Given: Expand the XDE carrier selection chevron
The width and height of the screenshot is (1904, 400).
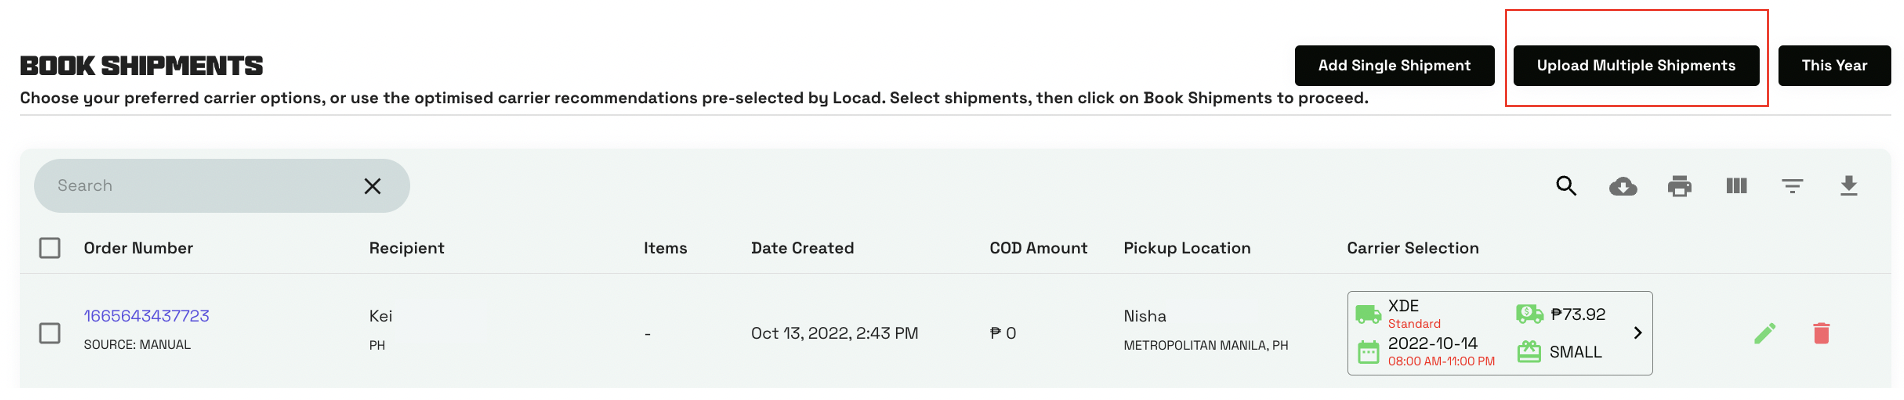Looking at the screenshot, I should coord(1637,333).
